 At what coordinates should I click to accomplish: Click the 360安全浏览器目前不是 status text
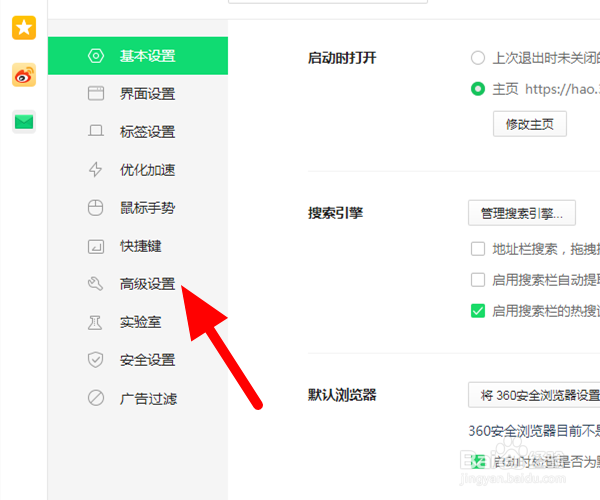pos(534,431)
